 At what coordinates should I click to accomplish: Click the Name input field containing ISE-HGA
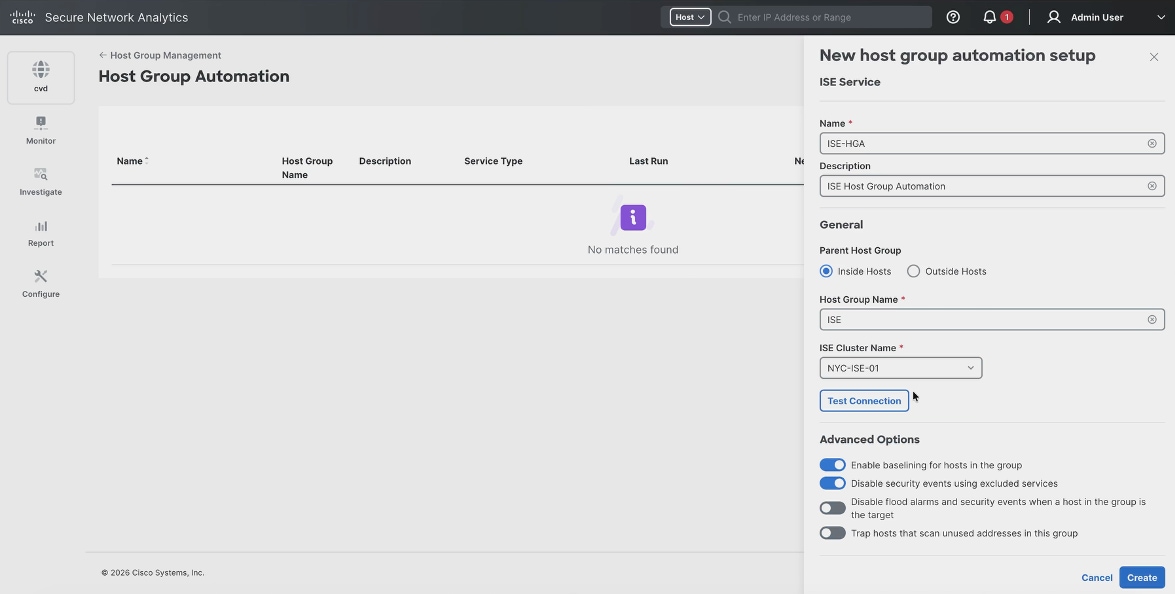[x=992, y=143]
